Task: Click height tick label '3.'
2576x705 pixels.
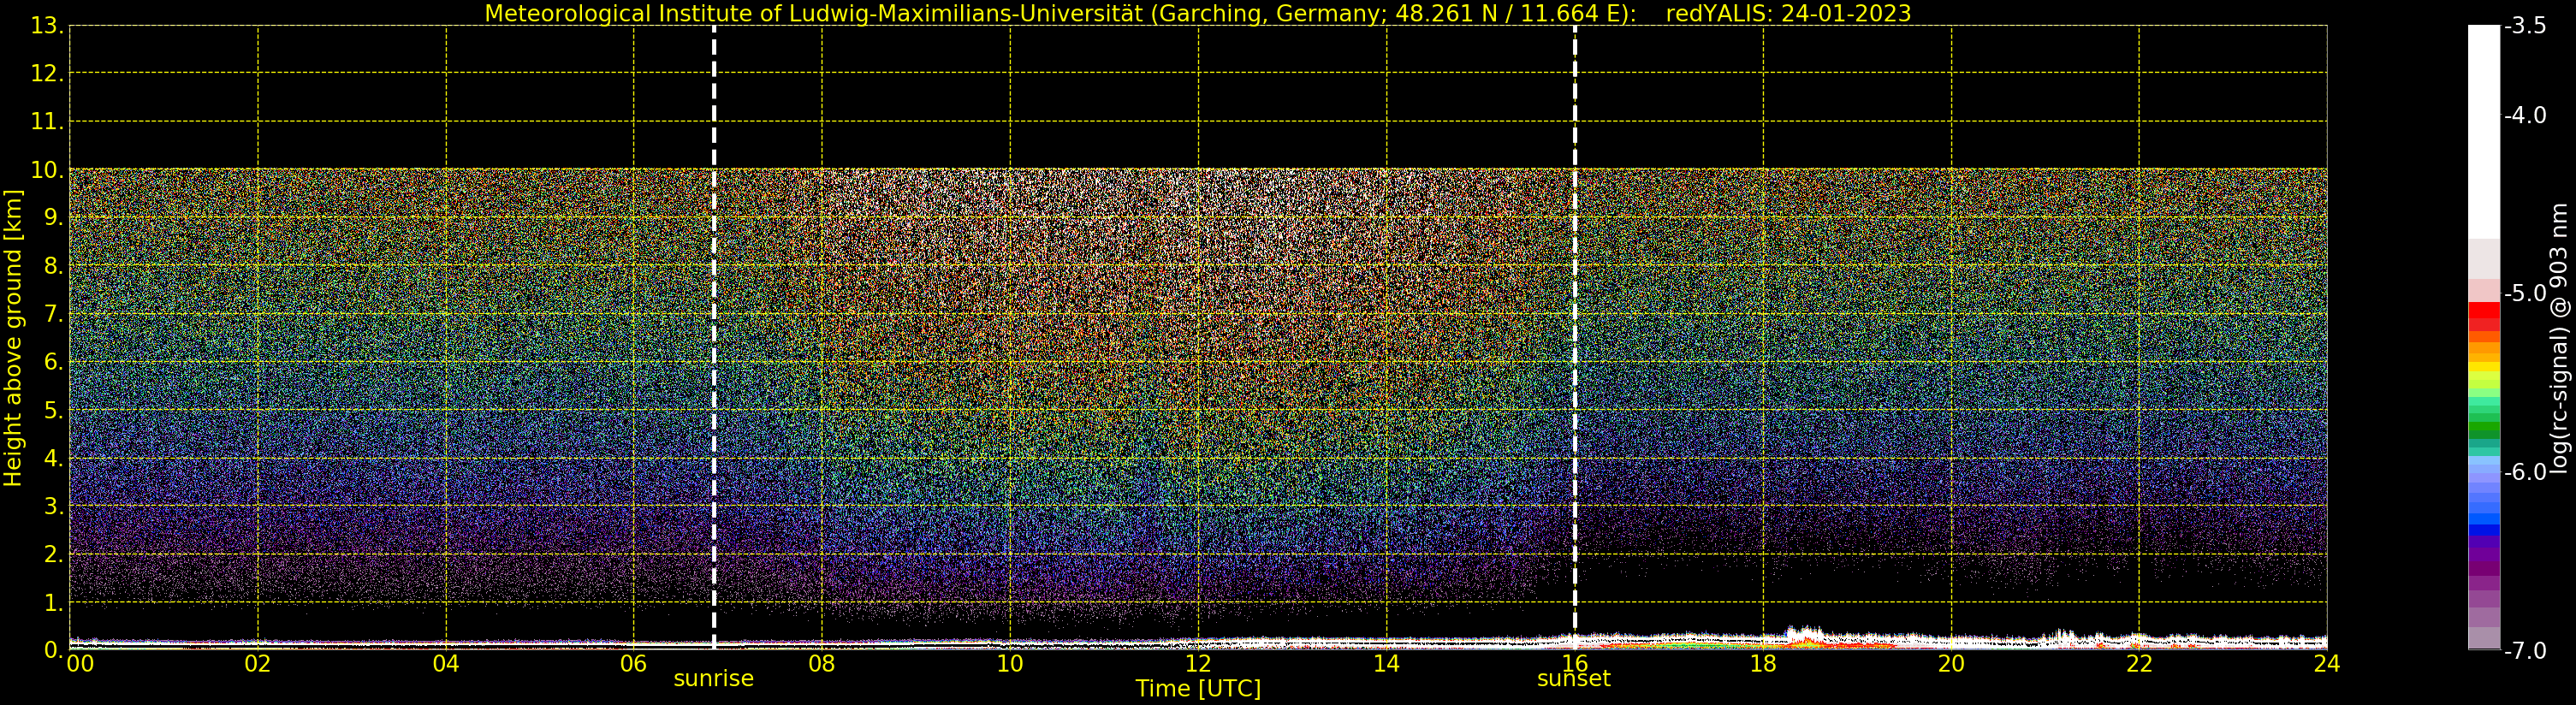Action: pos(53,506)
